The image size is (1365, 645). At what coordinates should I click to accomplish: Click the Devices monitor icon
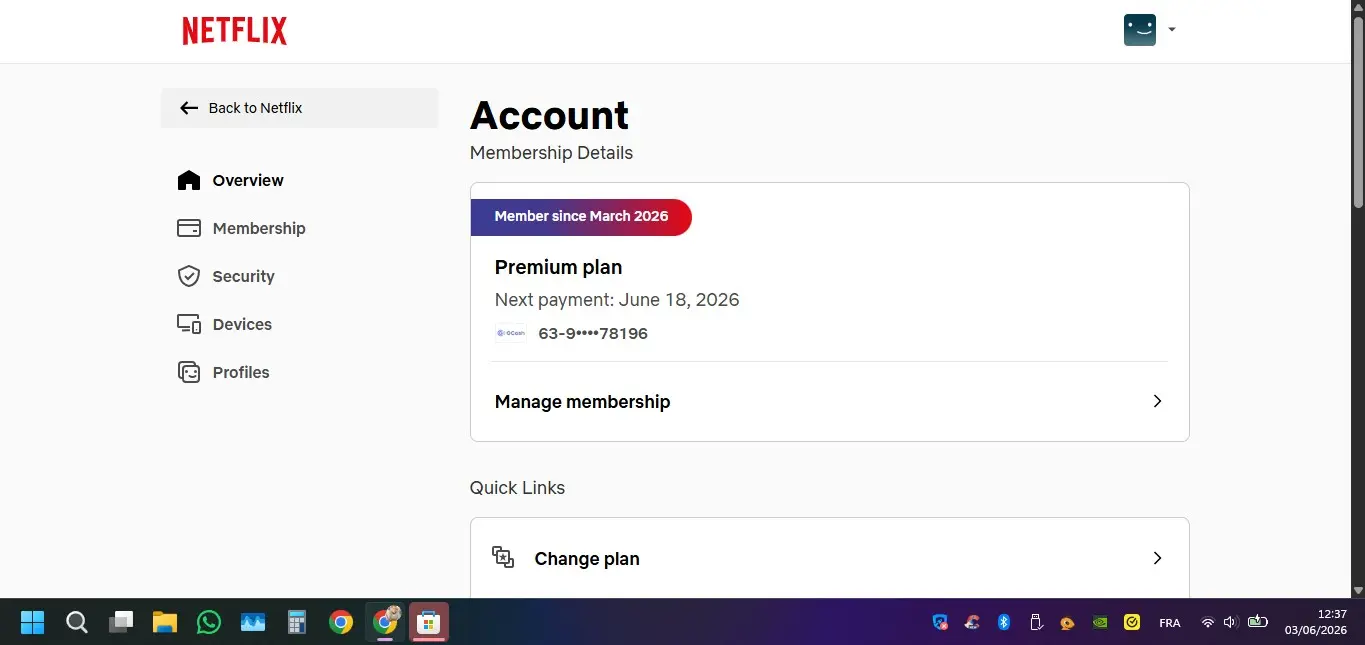[189, 324]
